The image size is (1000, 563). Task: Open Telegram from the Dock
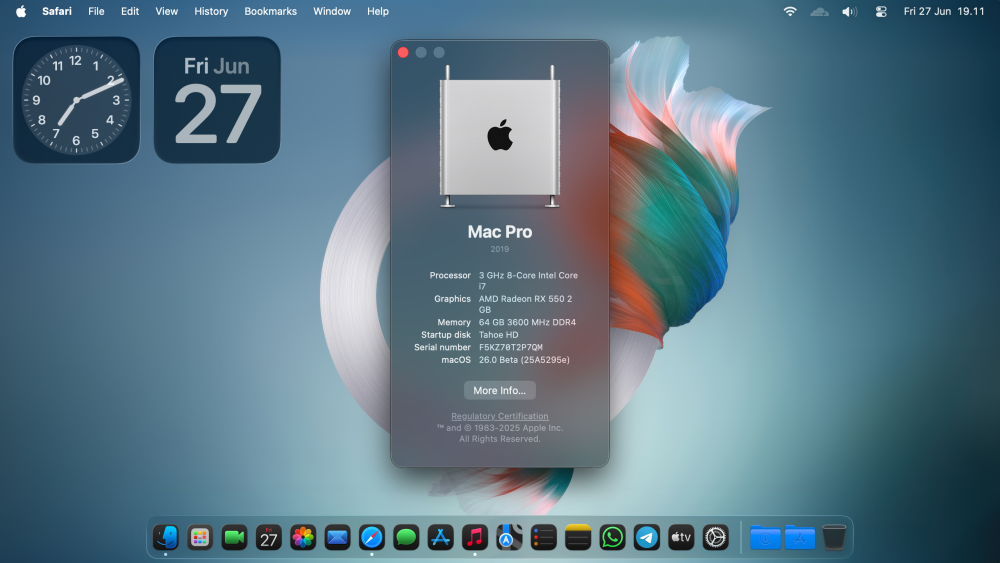[647, 537]
